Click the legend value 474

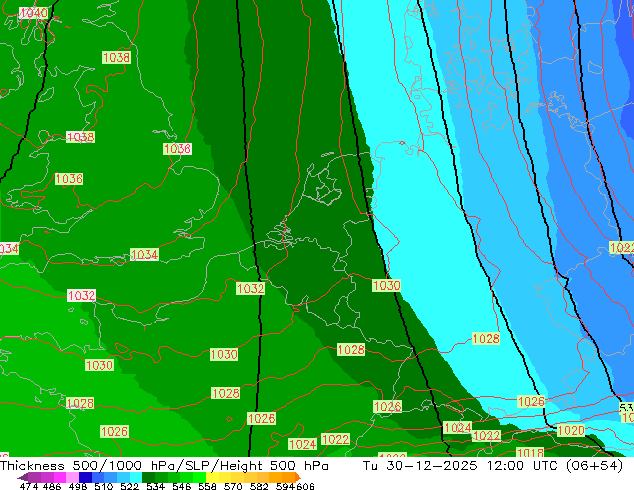pos(29,486)
